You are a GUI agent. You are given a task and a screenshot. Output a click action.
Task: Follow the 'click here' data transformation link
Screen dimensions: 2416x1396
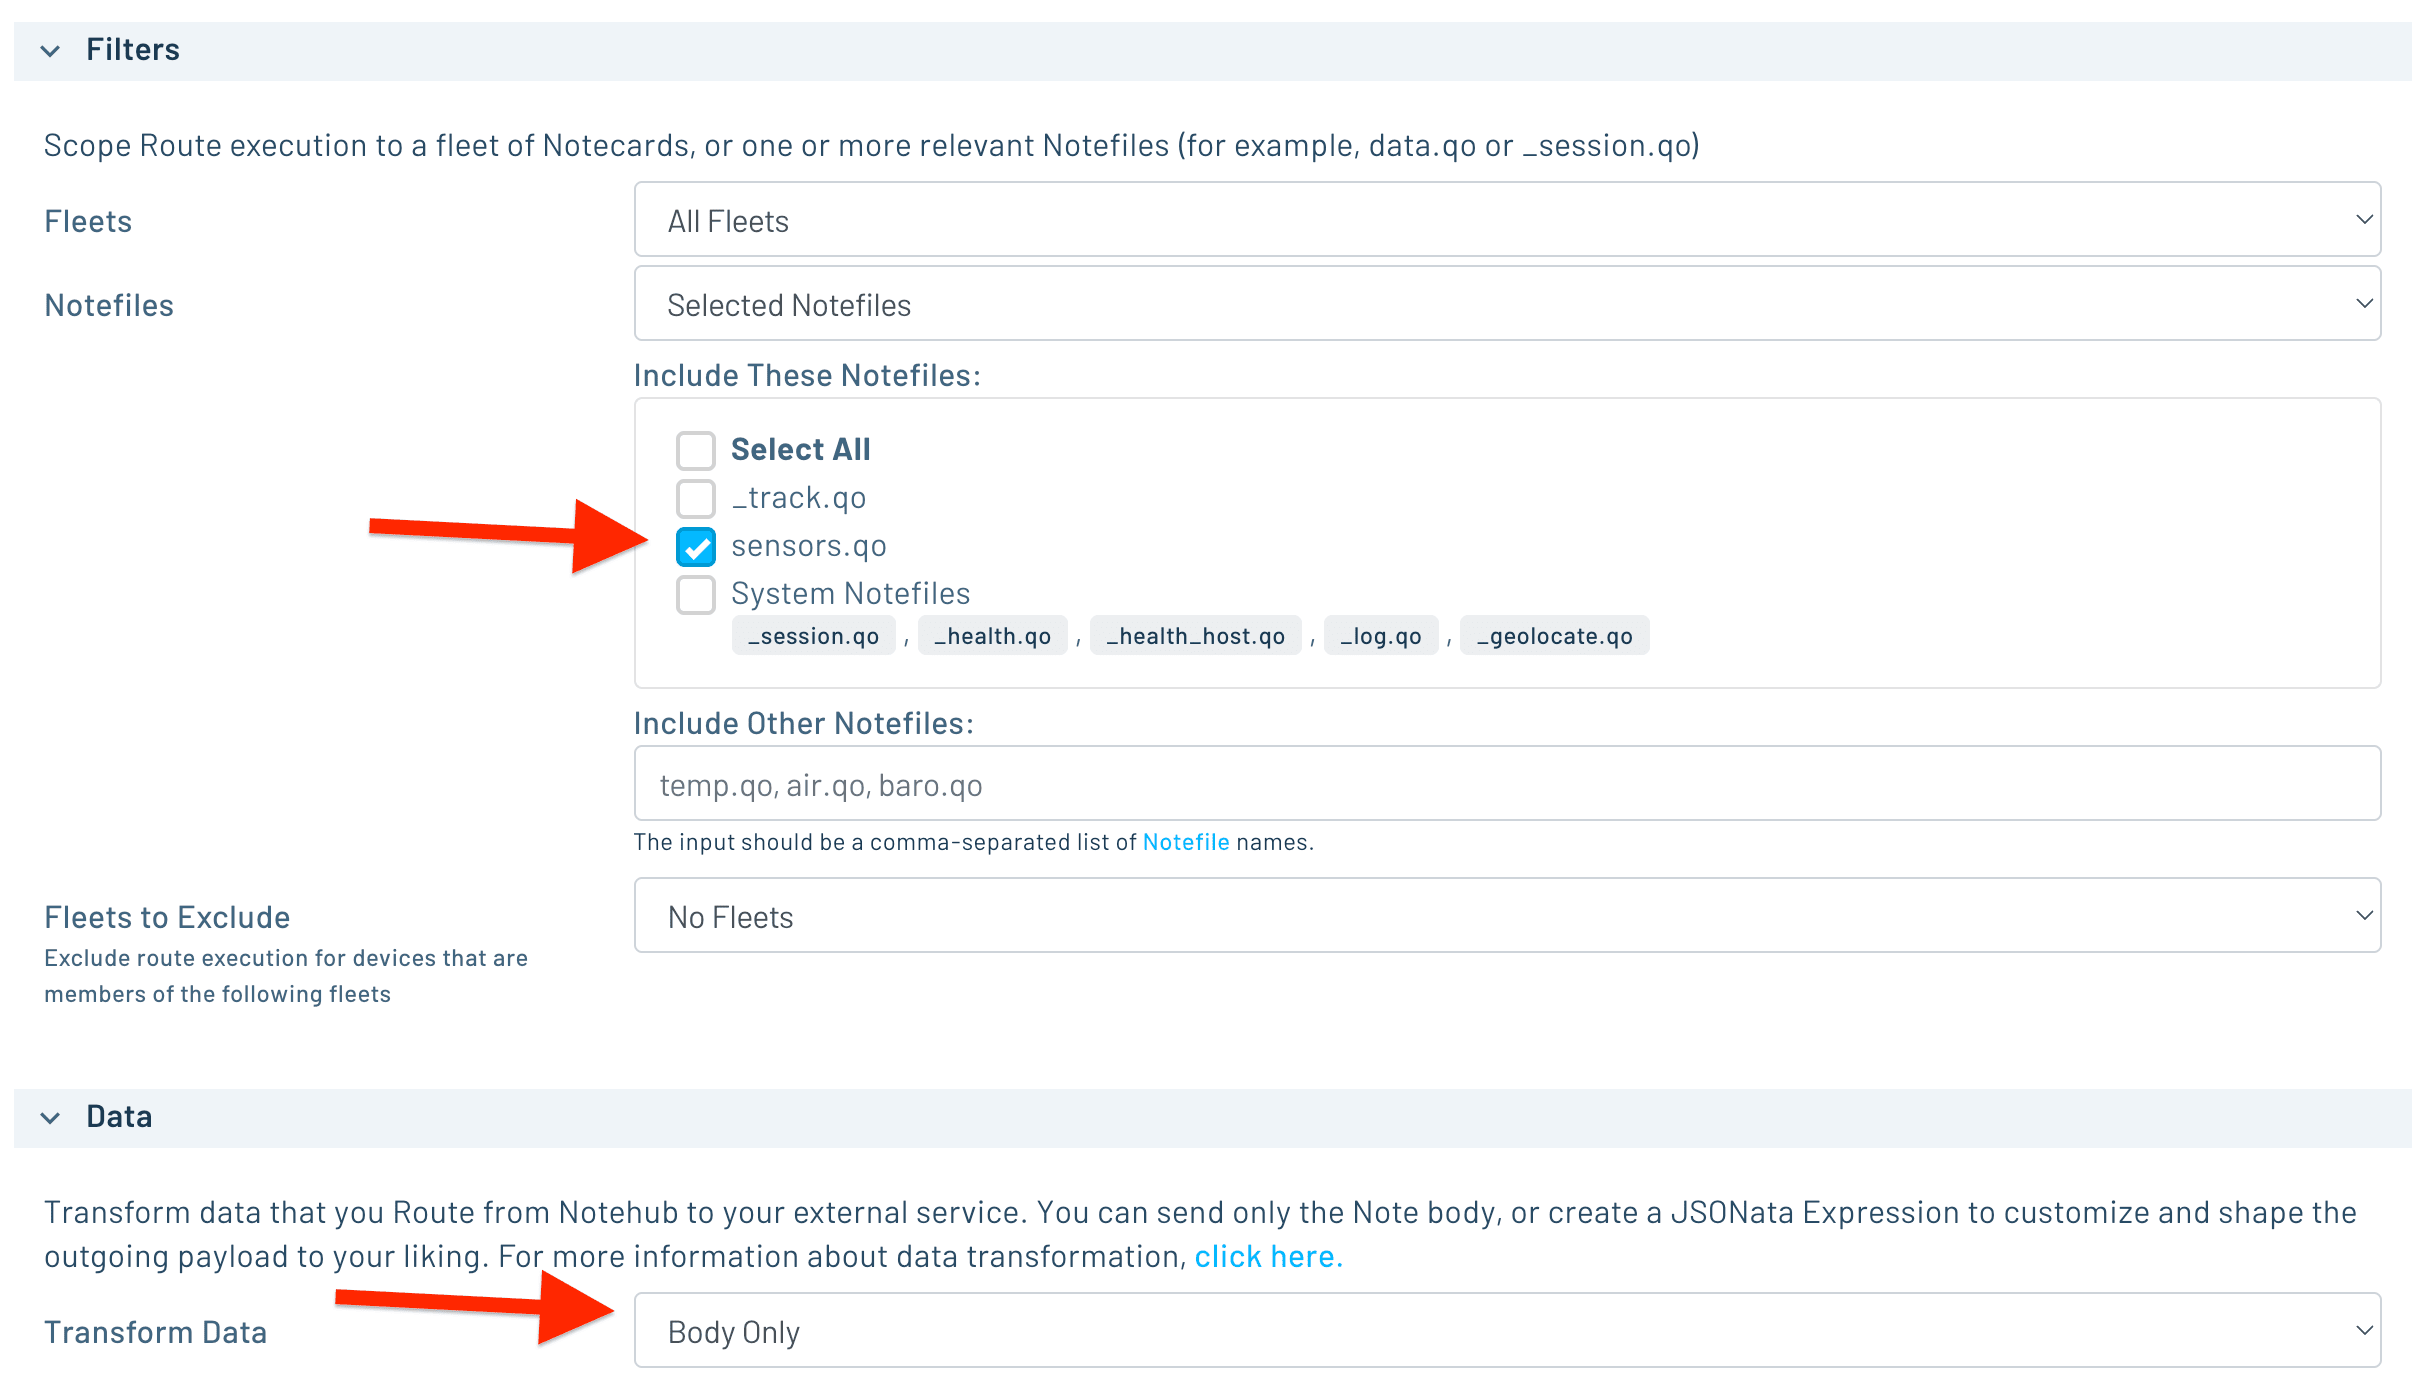pyautogui.click(x=1268, y=1256)
